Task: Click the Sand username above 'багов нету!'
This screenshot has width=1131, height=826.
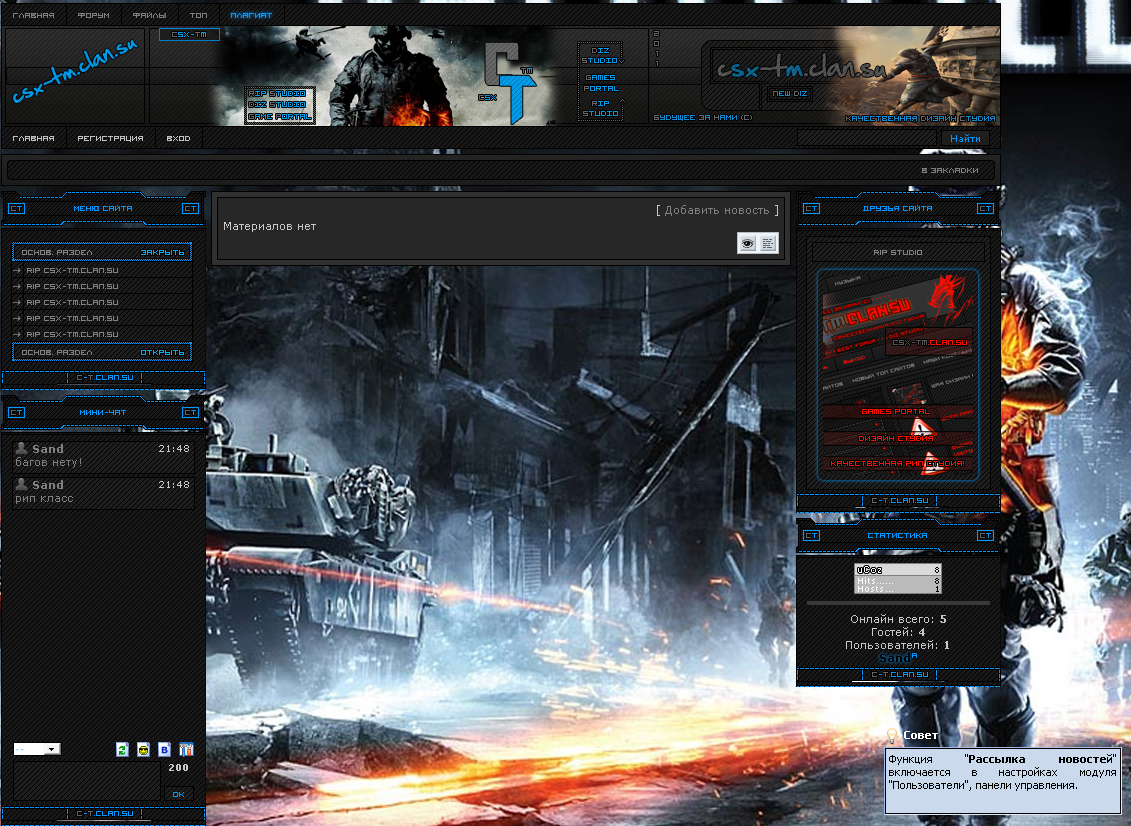Action: click(x=48, y=449)
